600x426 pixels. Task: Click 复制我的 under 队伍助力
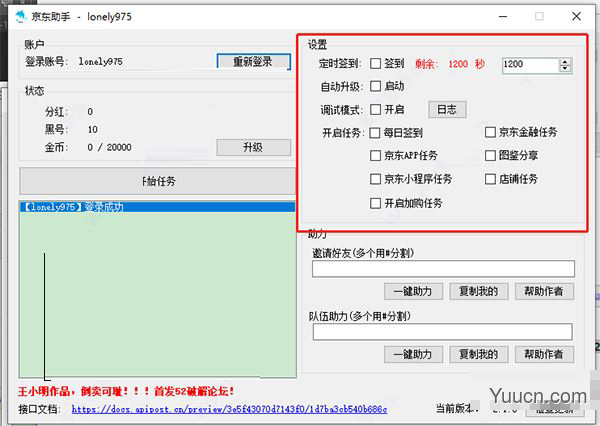click(x=479, y=355)
